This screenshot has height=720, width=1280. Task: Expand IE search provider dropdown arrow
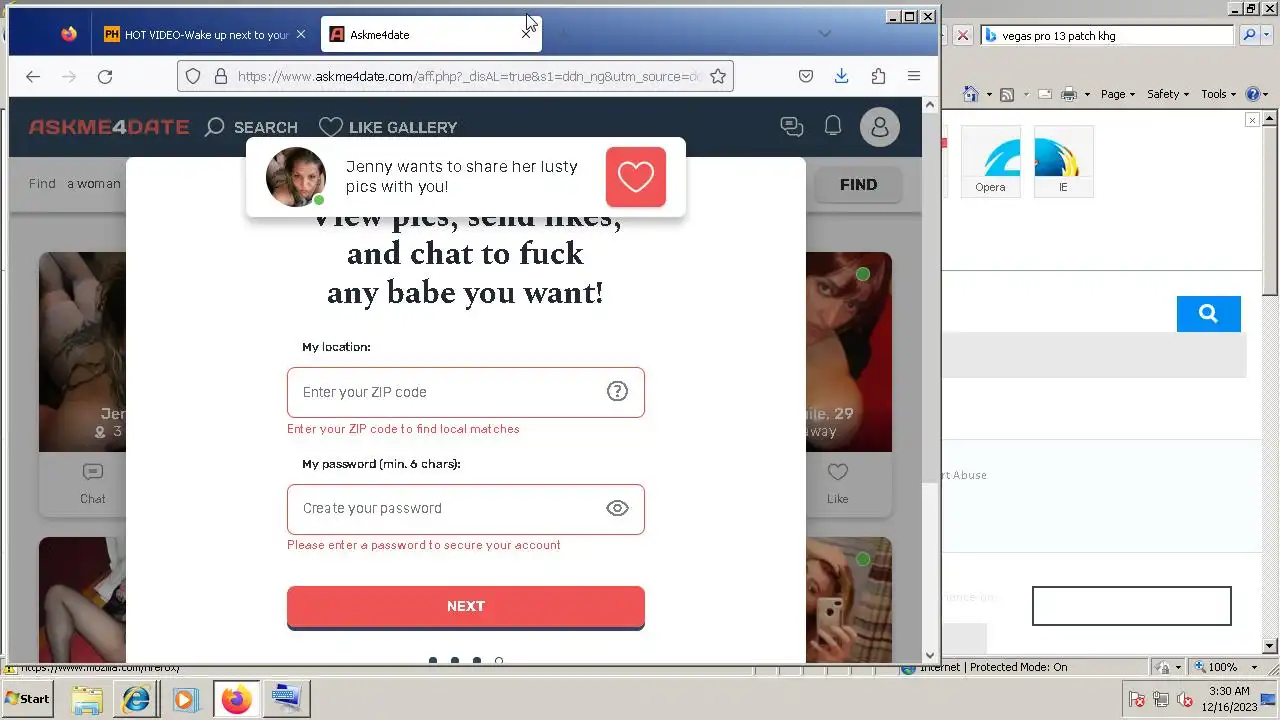(1267, 35)
